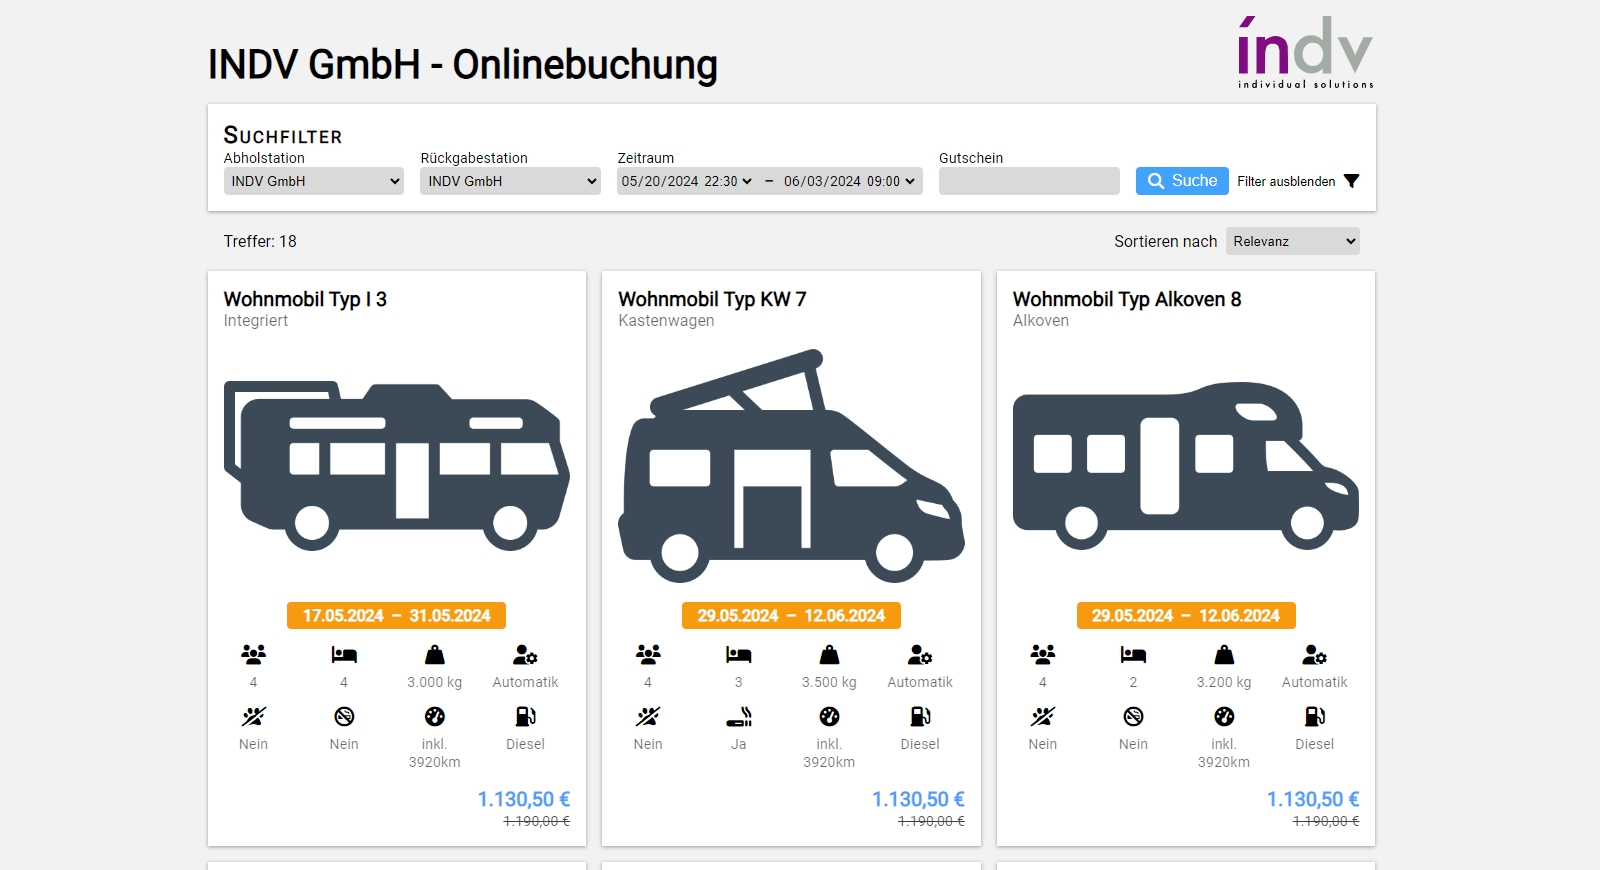Click the persons icon on Wohnmobil Typ I 3
The height and width of the screenshot is (870, 1600).
click(253, 655)
